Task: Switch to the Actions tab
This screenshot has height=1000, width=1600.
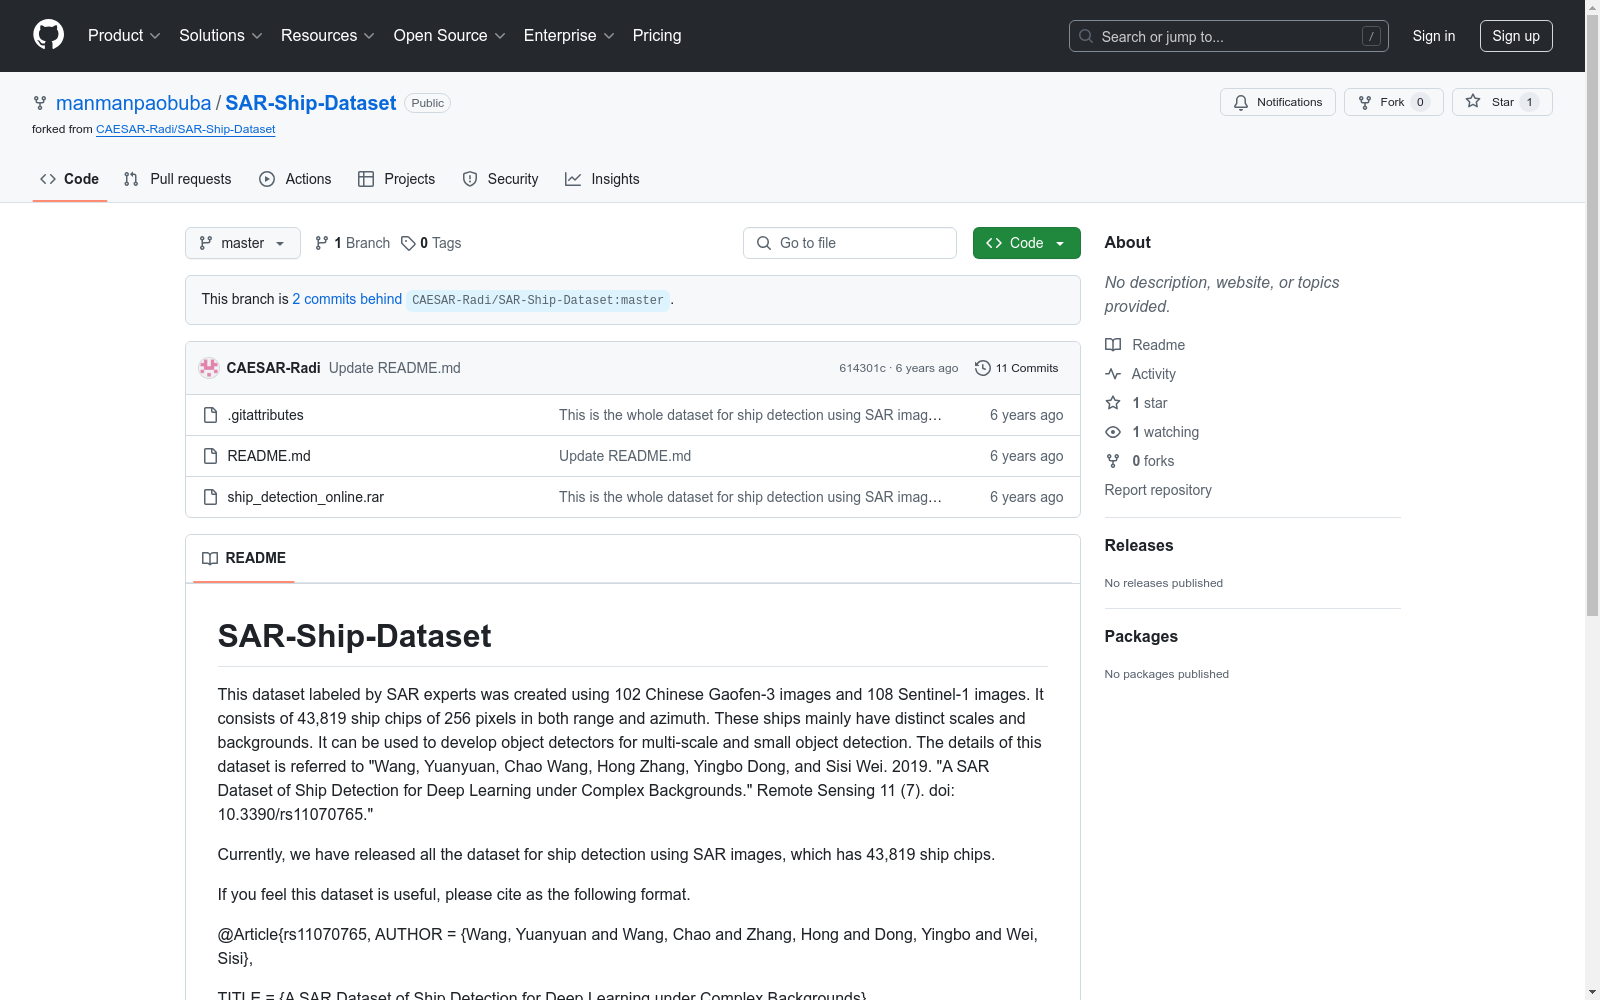Action: click(x=295, y=179)
